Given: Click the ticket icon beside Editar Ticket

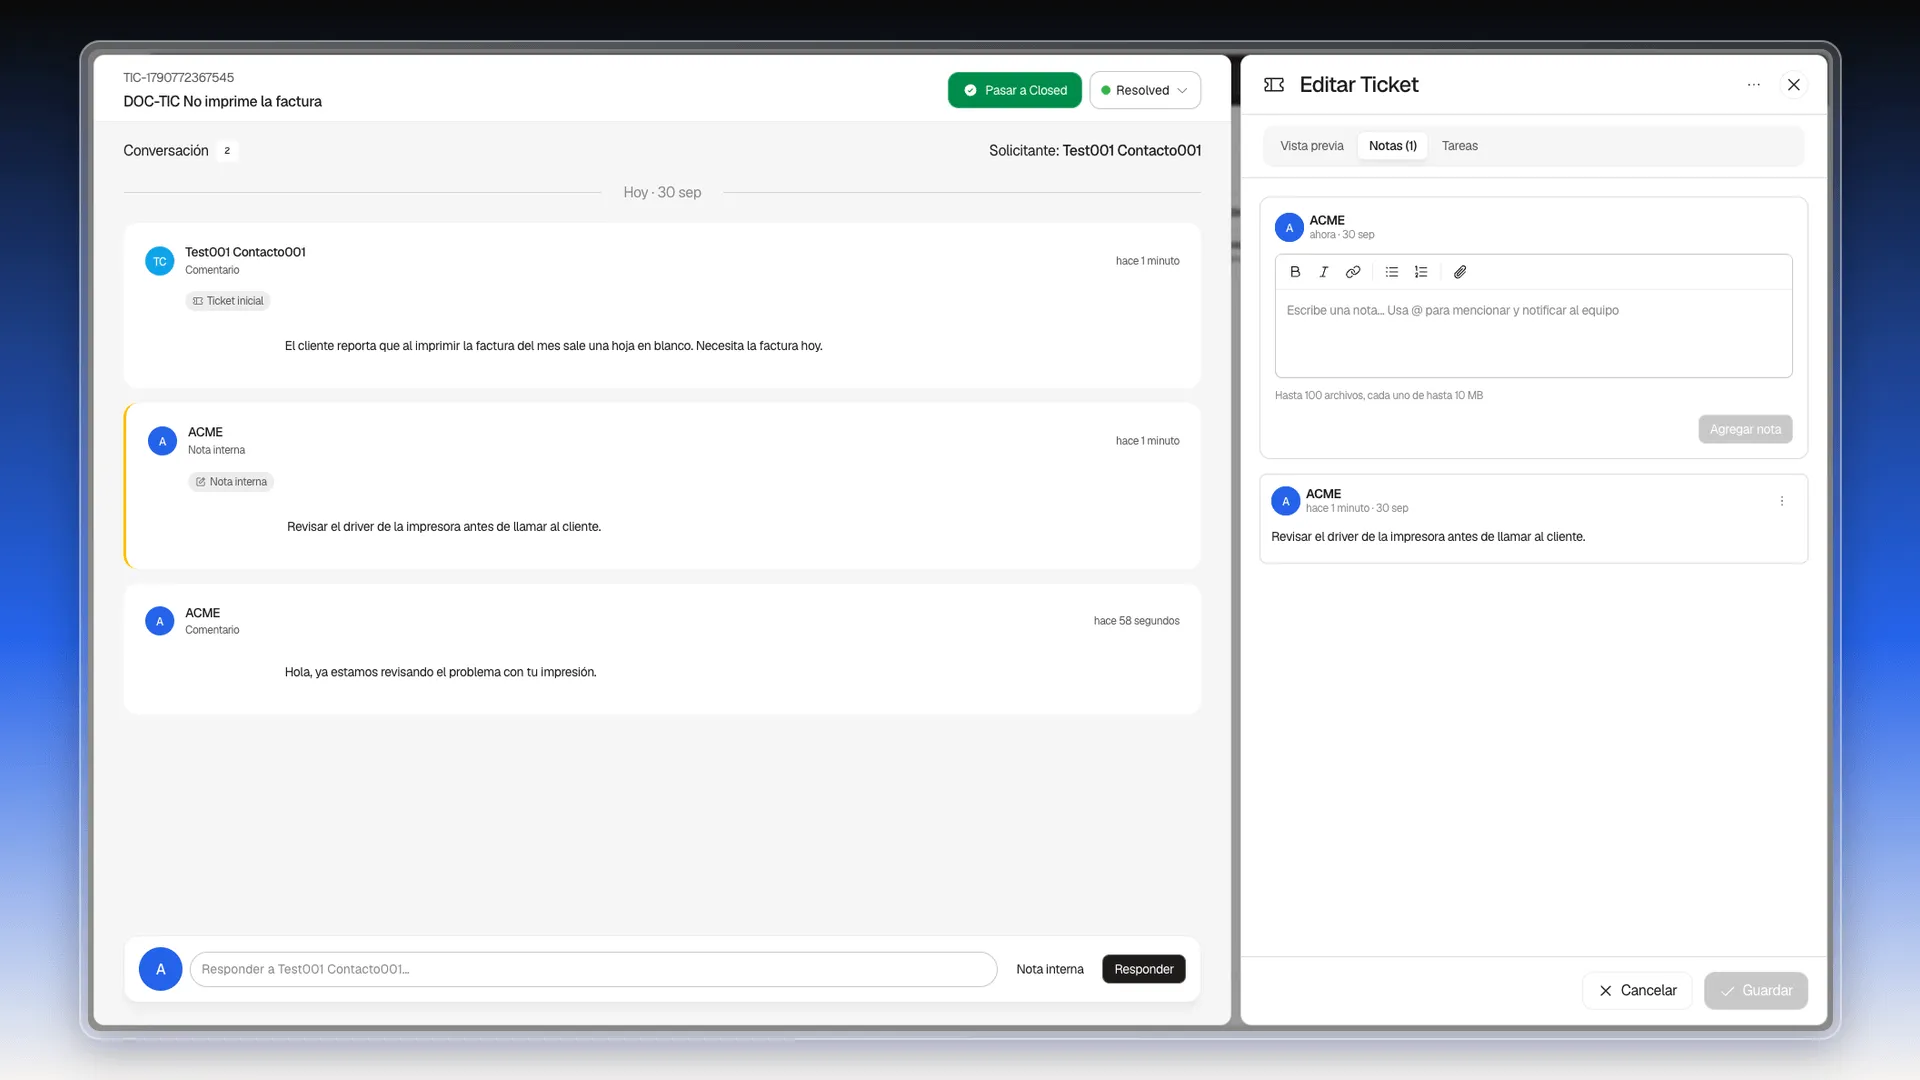Looking at the screenshot, I should [1274, 85].
